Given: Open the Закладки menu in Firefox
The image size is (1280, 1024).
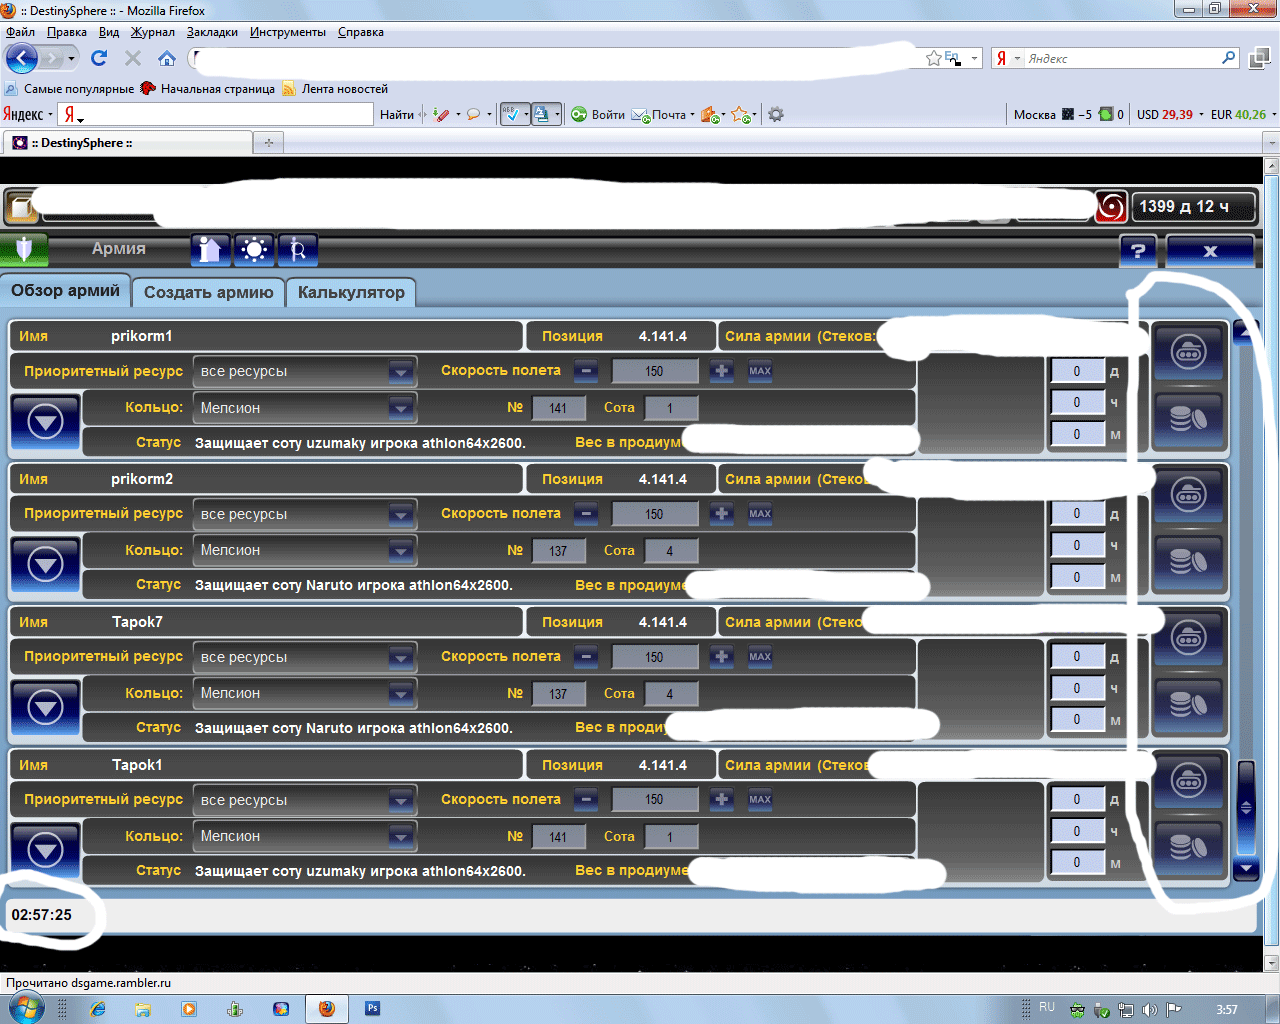Looking at the screenshot, I should tap(212, 32).
